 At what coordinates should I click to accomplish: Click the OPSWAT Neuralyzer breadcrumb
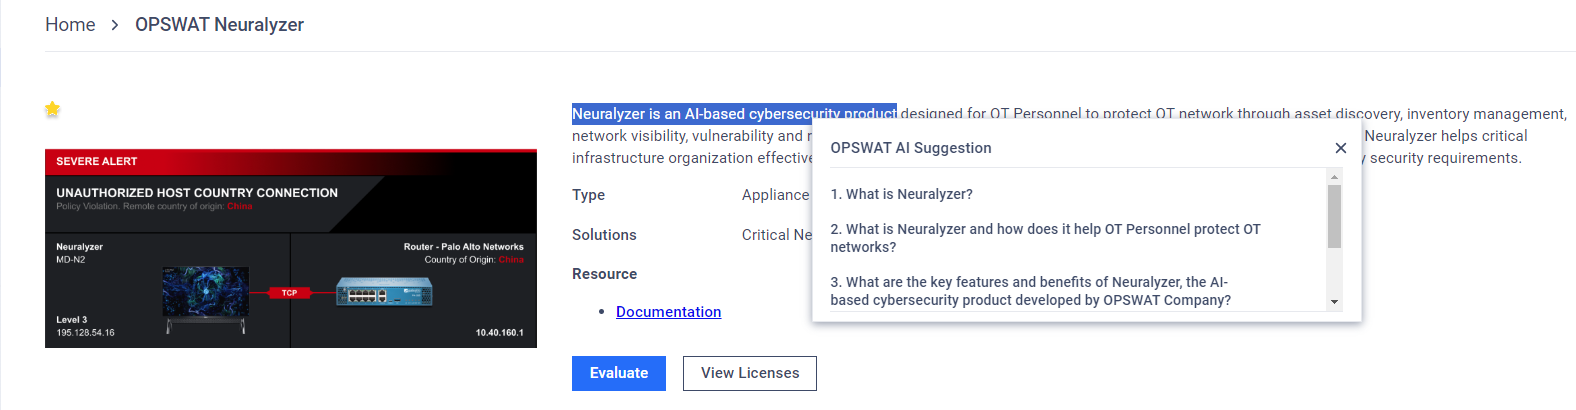[x=219, y=24]
